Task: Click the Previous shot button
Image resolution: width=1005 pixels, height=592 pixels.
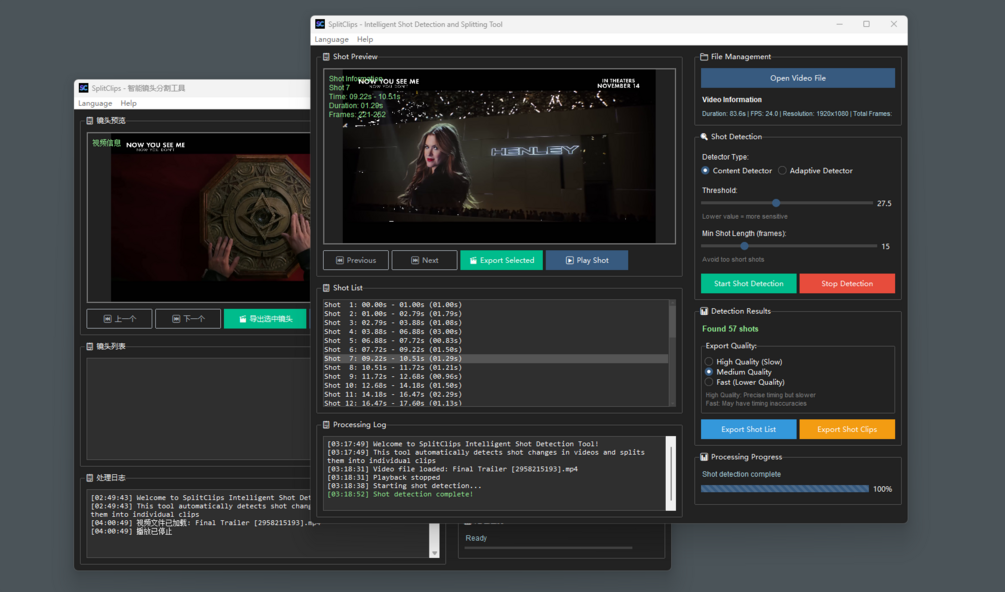Action: [x=356, y=260]
